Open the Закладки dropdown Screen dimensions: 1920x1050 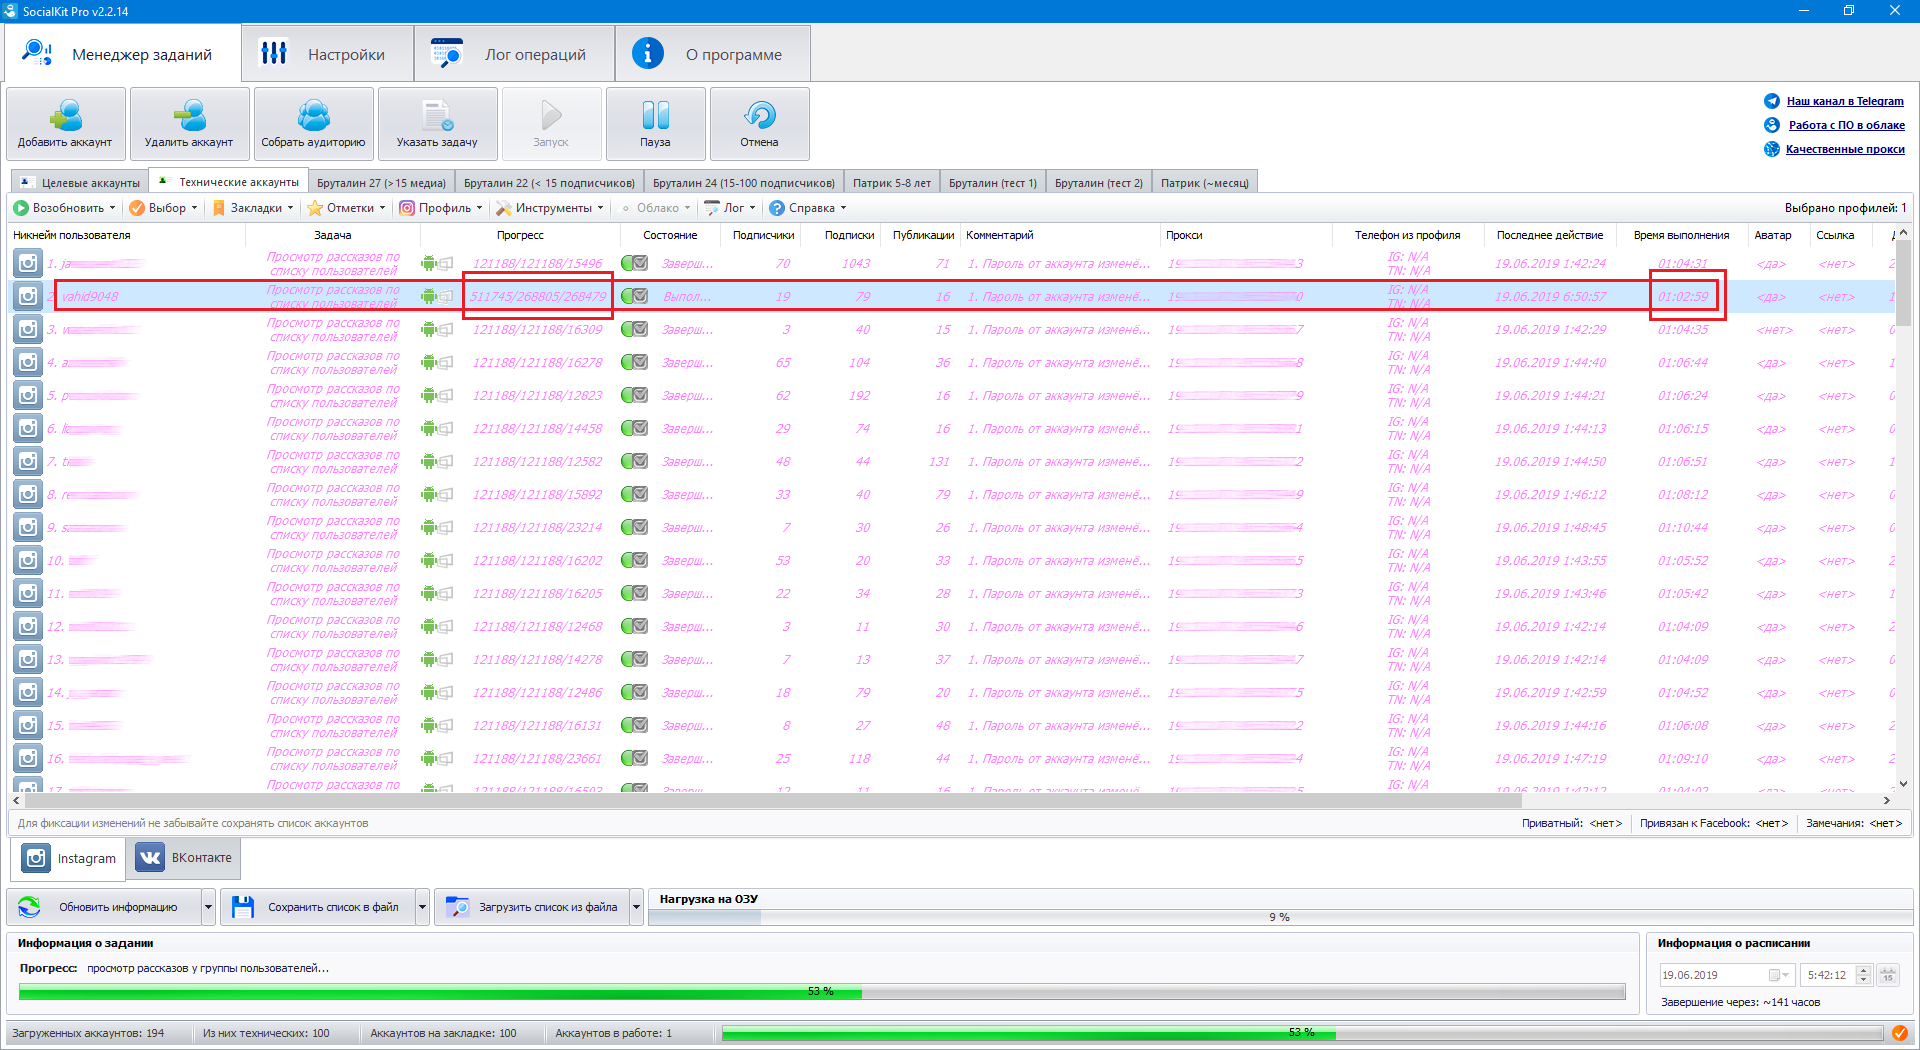254,208
